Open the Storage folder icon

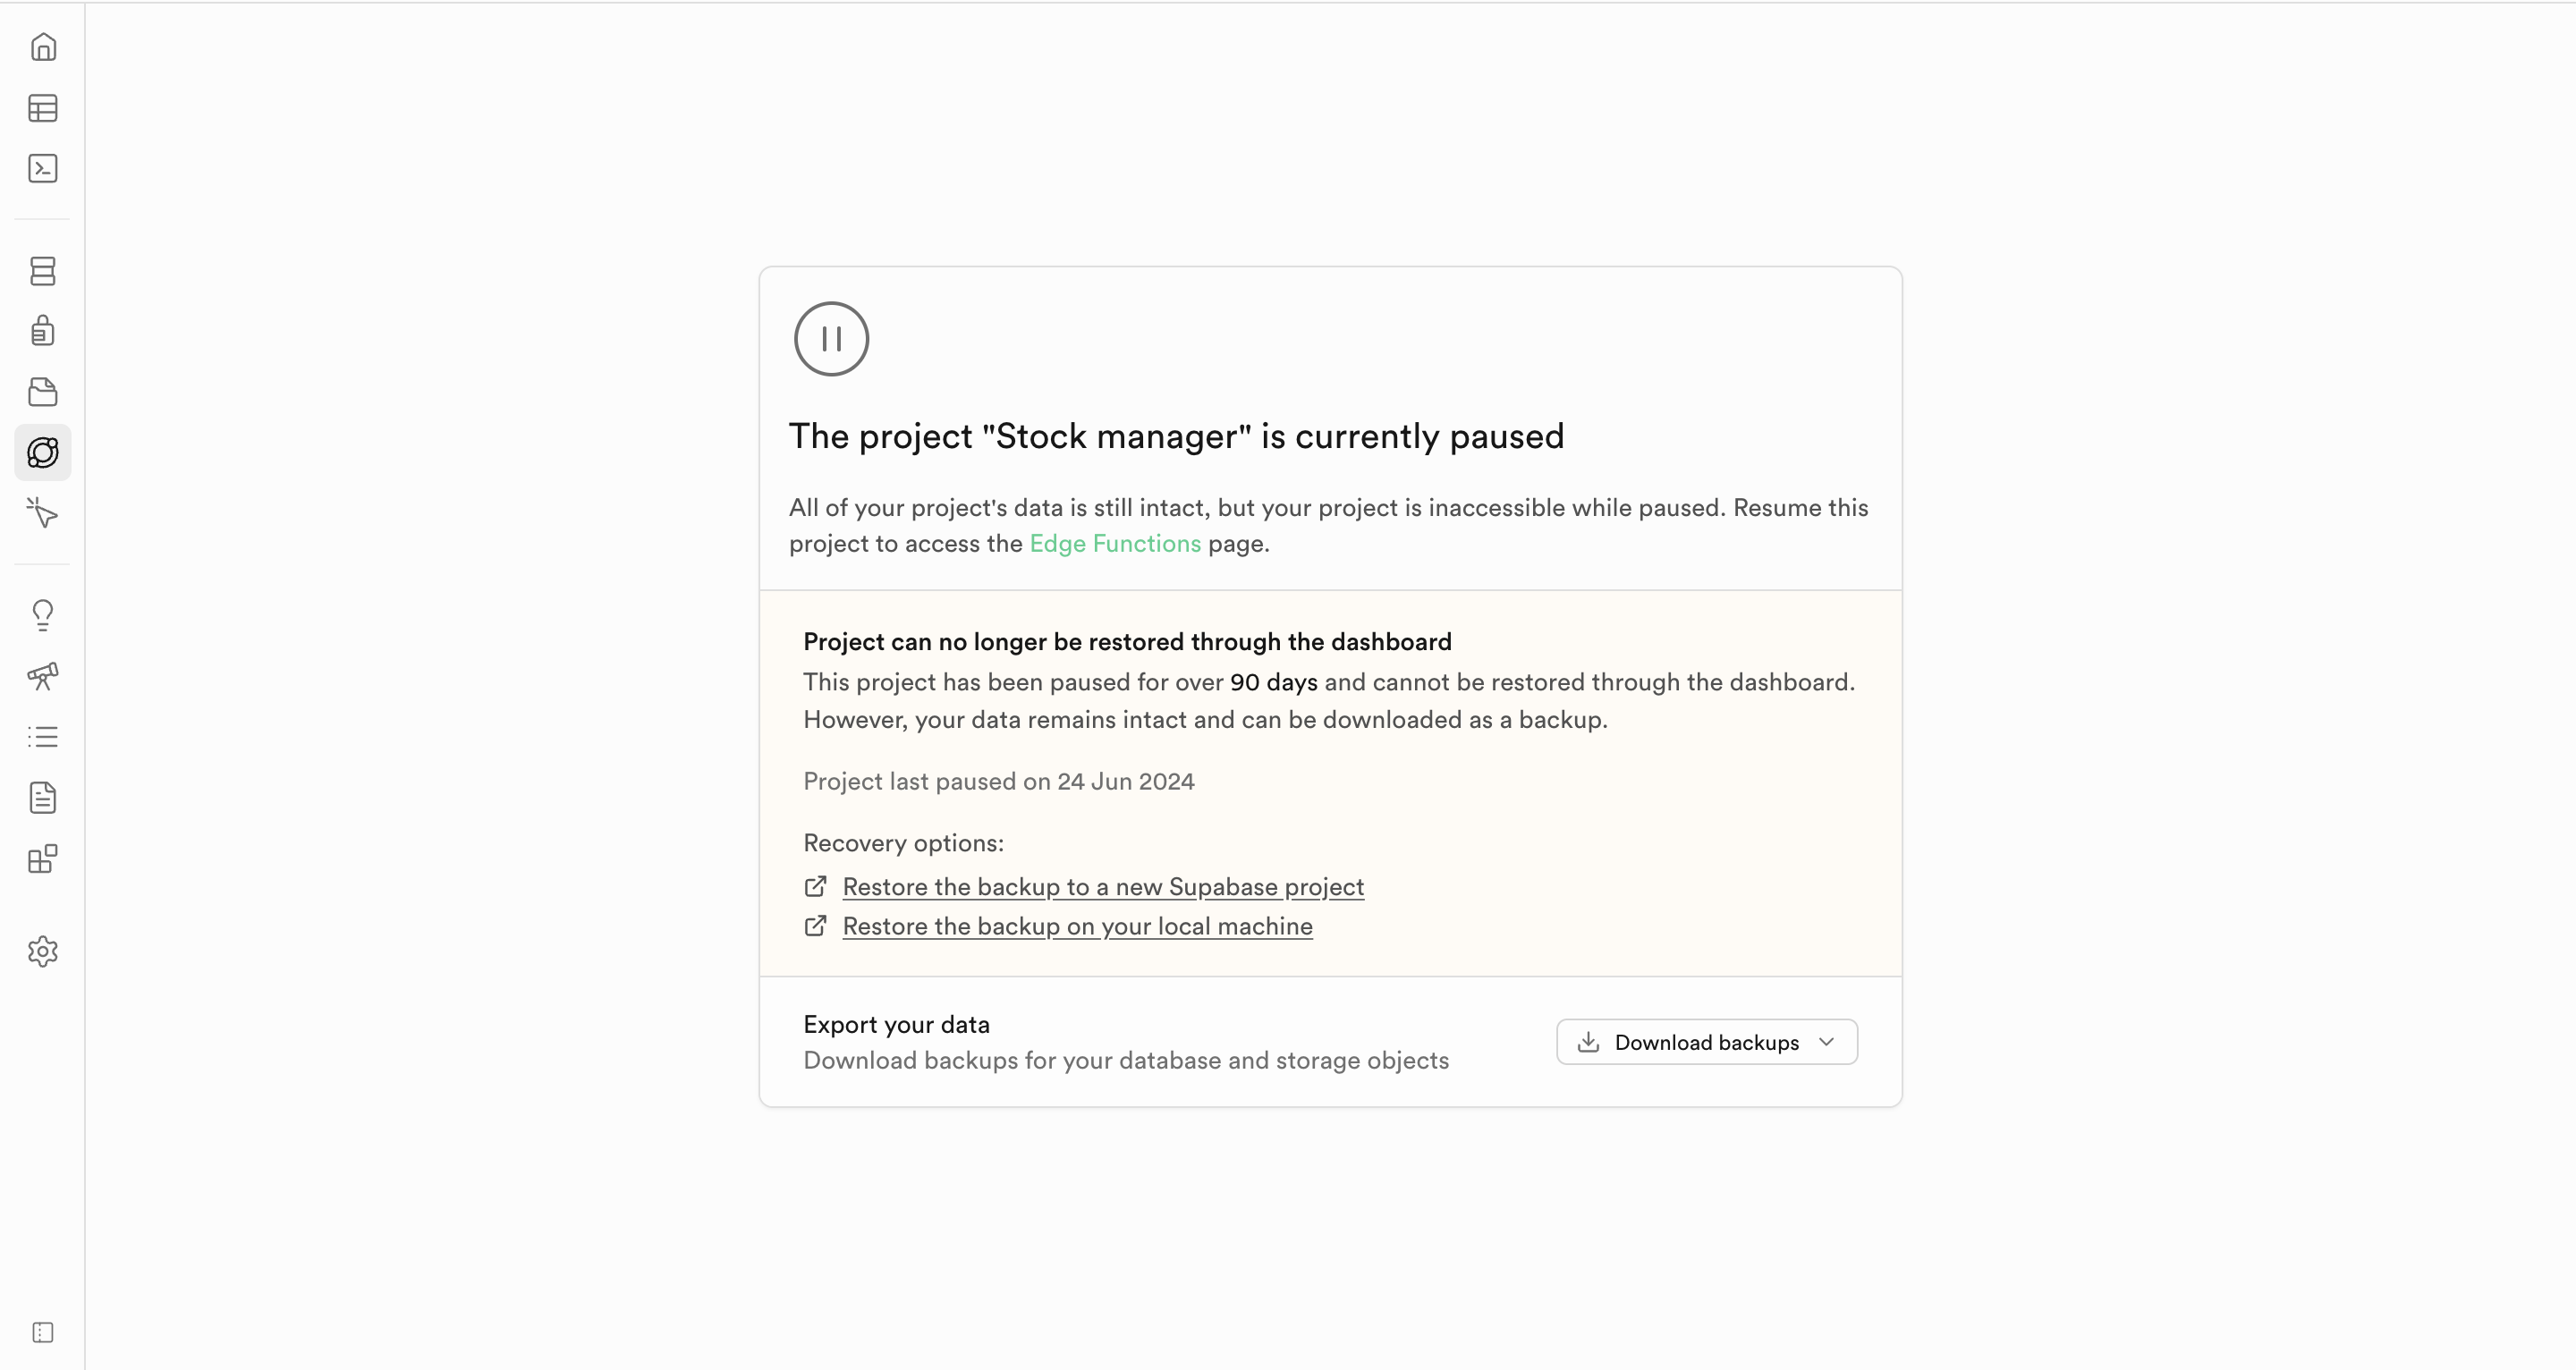click(43, 392)
